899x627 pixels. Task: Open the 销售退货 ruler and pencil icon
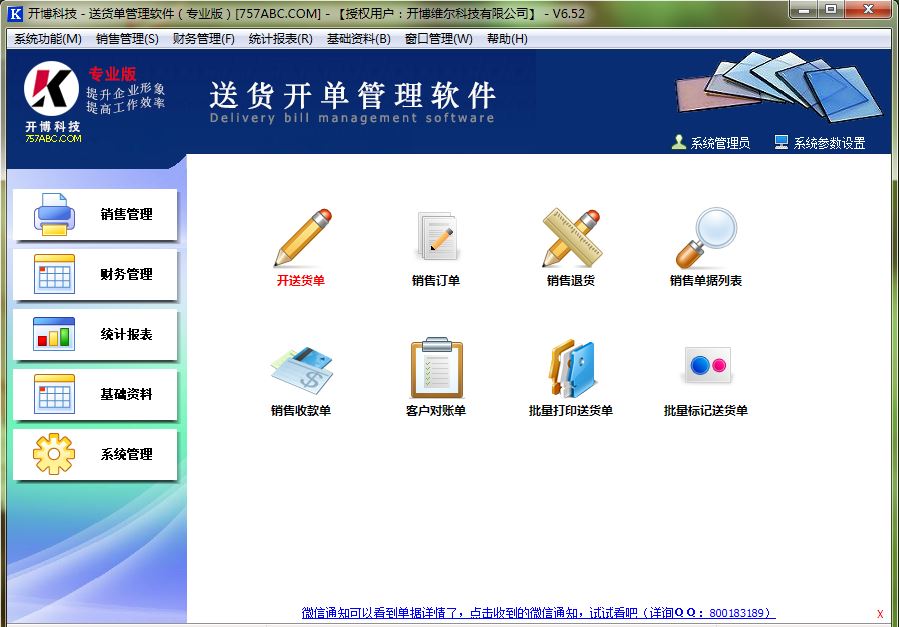[x=571, y=237]
